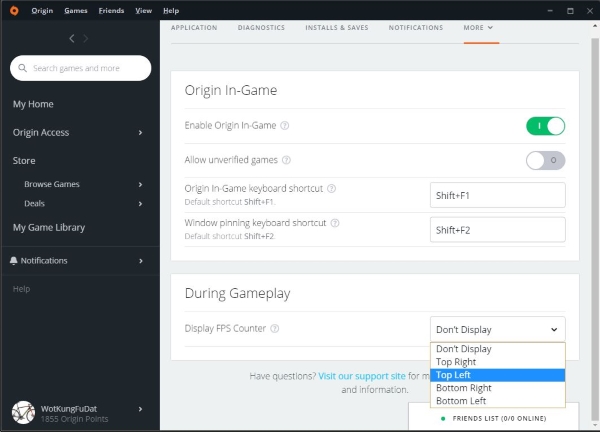The image size is (600, 432).
Task: Turn on Allow unverified games toggle
Action: click(545, 160)
